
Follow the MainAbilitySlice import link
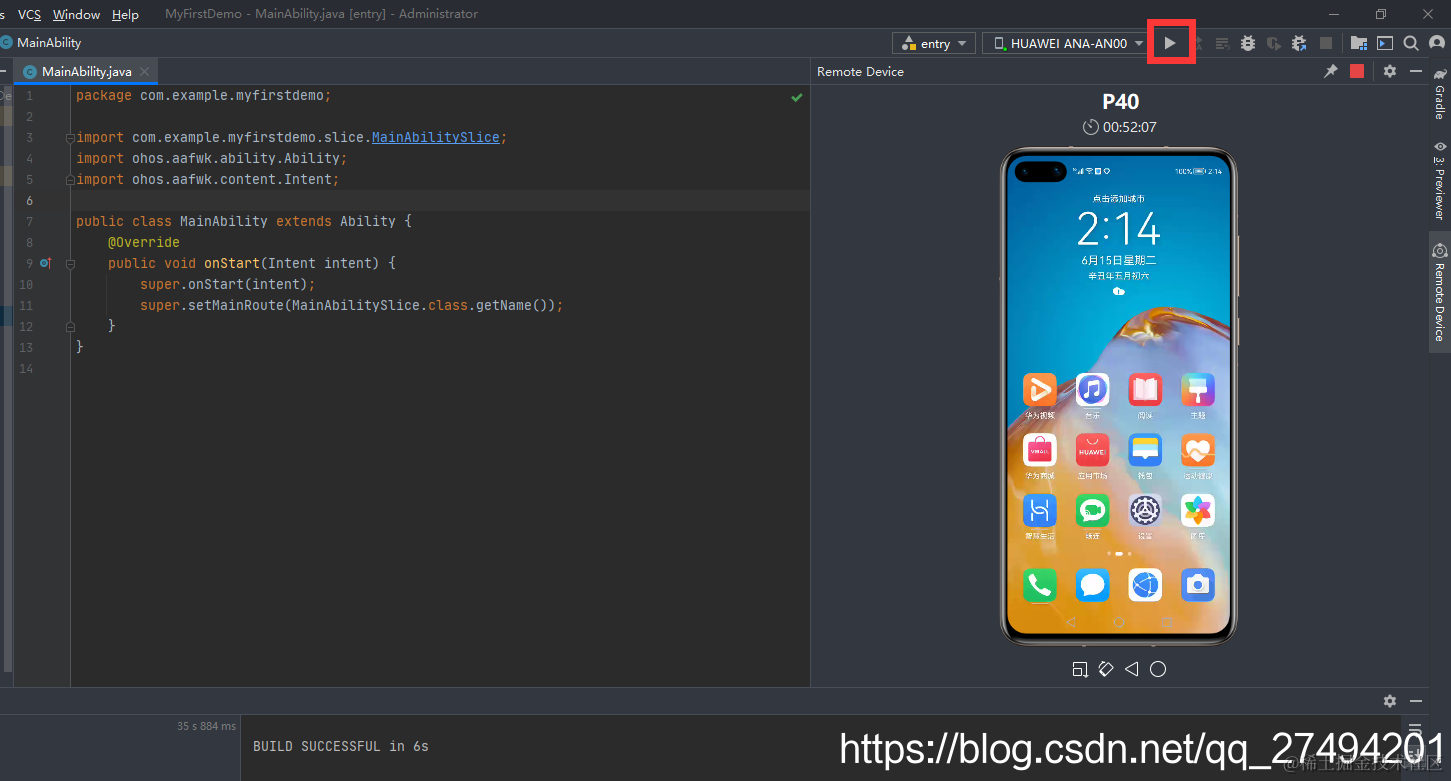point(435,137)
